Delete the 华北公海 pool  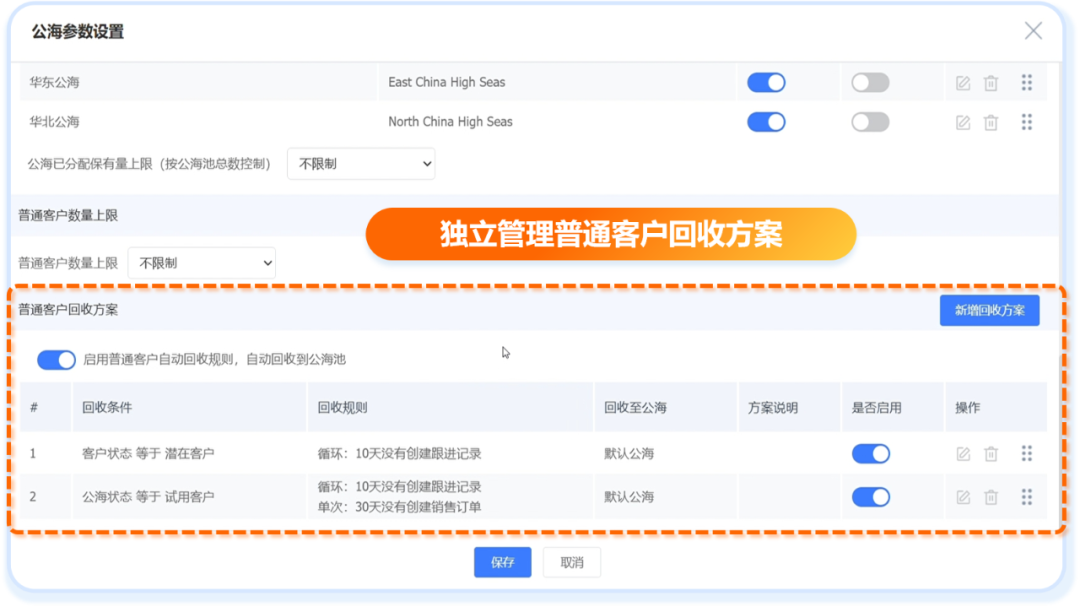click(991, 122)
